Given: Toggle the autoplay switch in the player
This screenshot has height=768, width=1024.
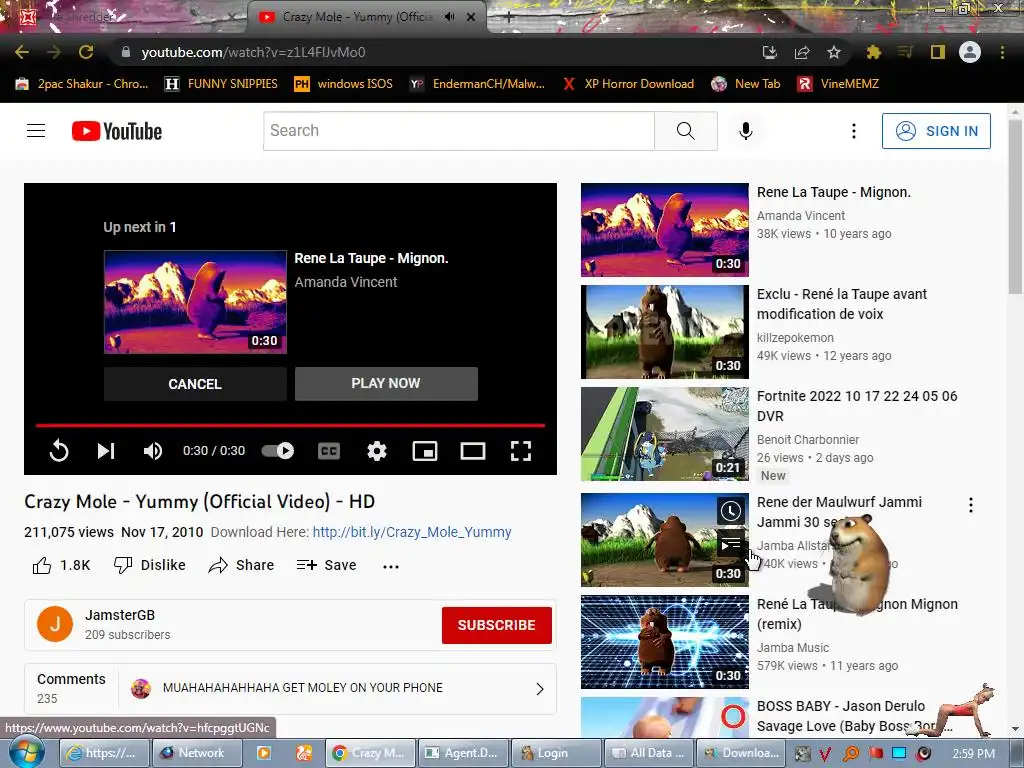Looking at the screenshot, I should (278, 451).
